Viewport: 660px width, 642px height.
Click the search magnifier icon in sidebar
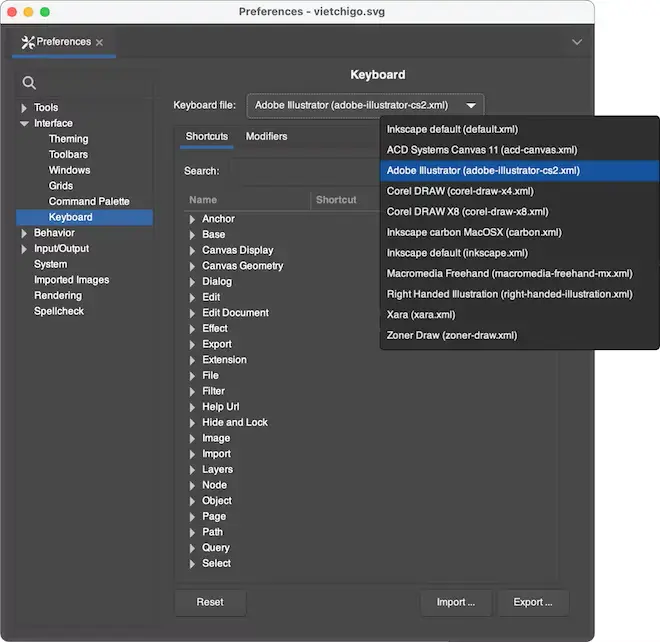[29, 83]
